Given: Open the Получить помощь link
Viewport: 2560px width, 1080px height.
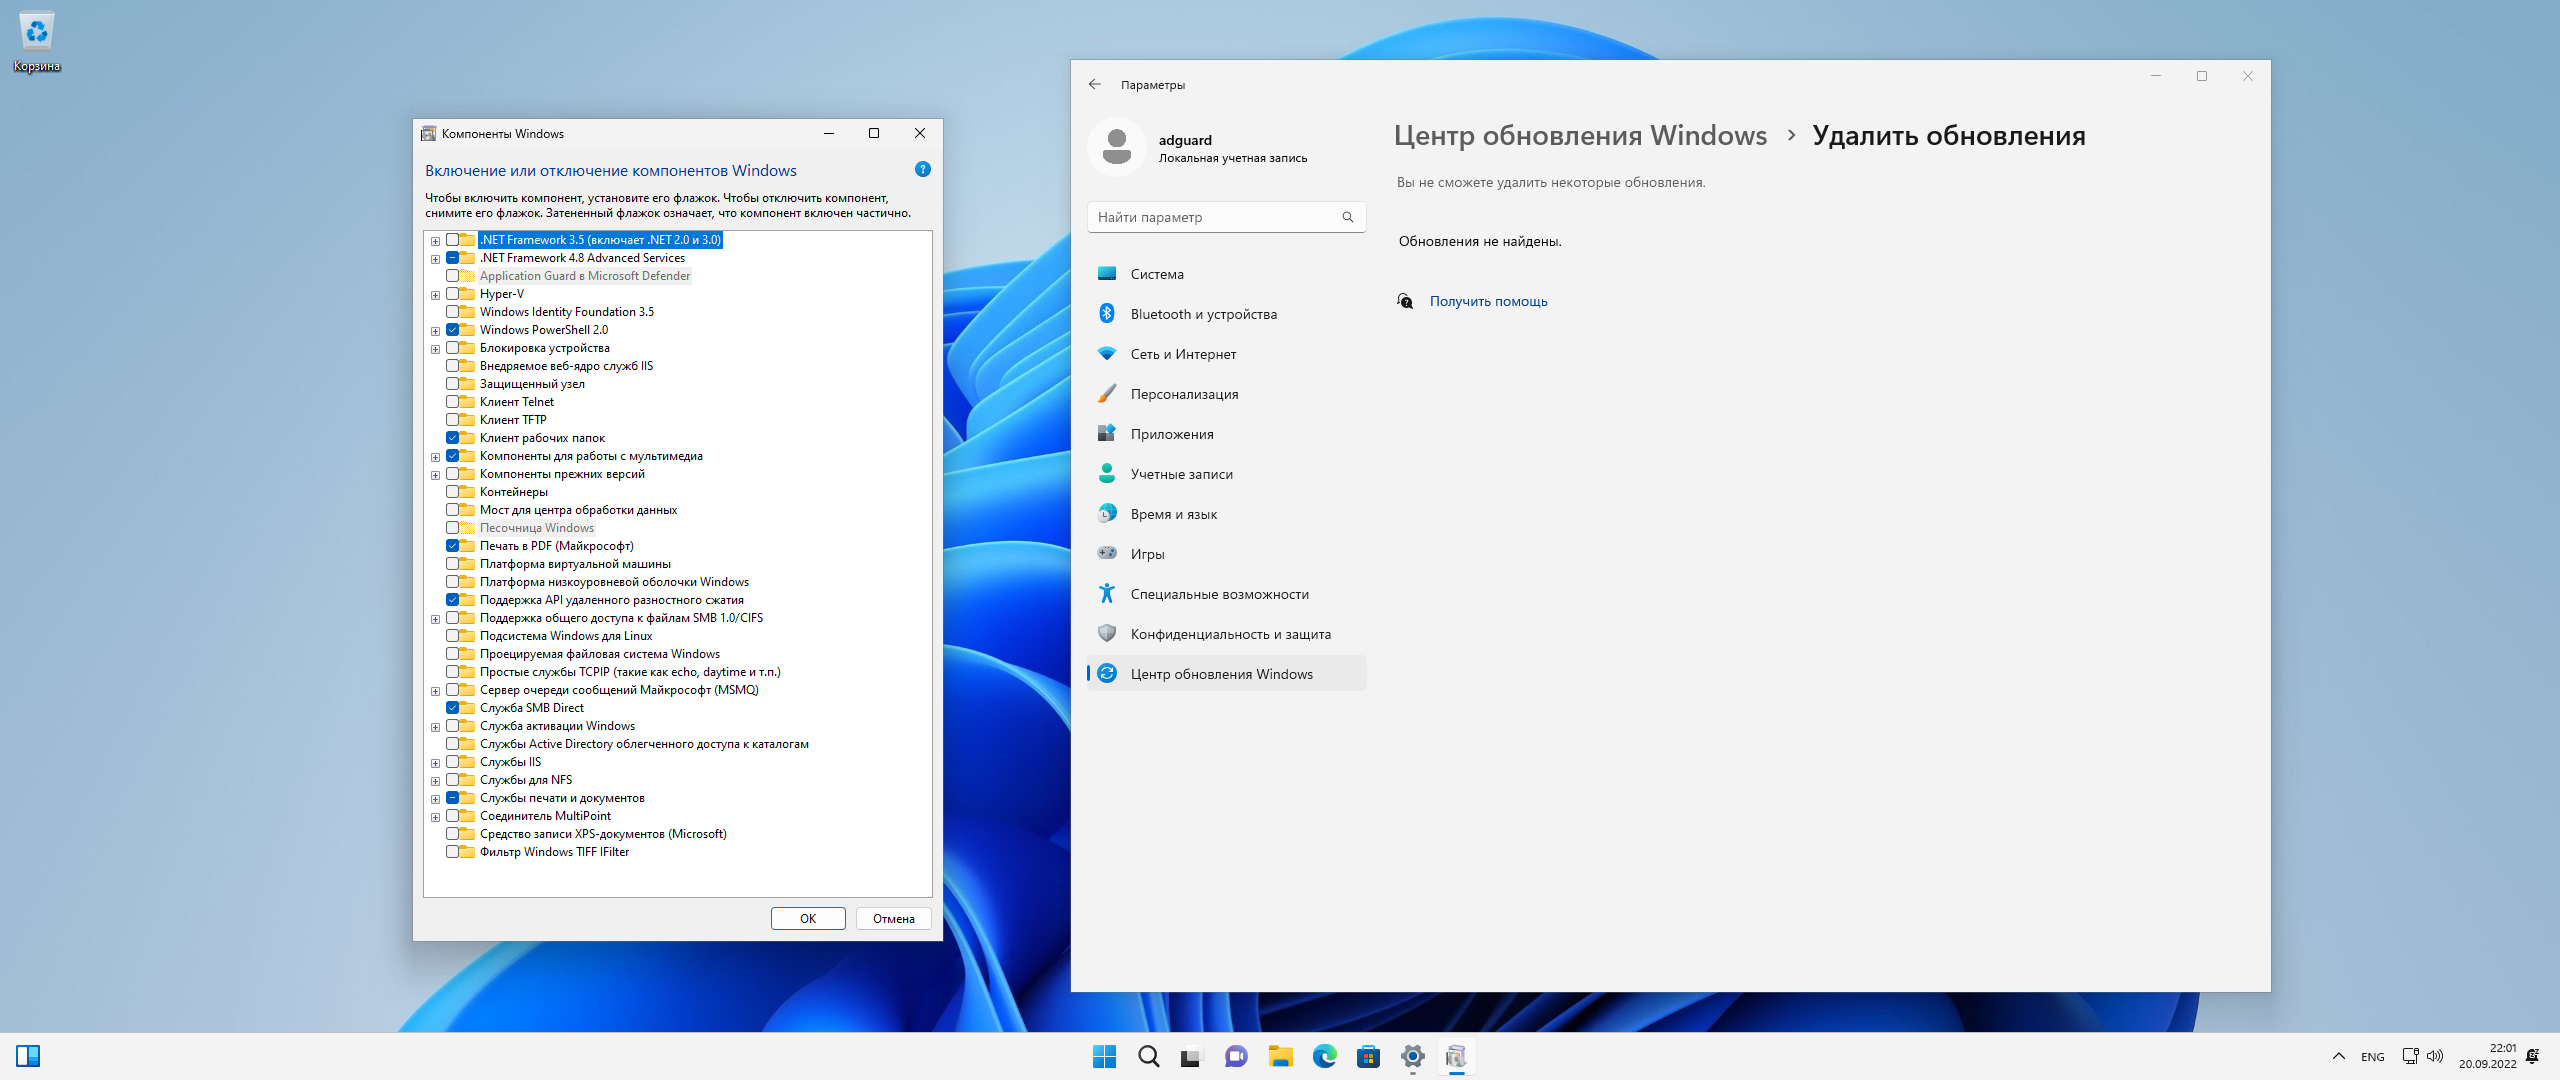Looking at the screenshot, I should click(1488, 301).
